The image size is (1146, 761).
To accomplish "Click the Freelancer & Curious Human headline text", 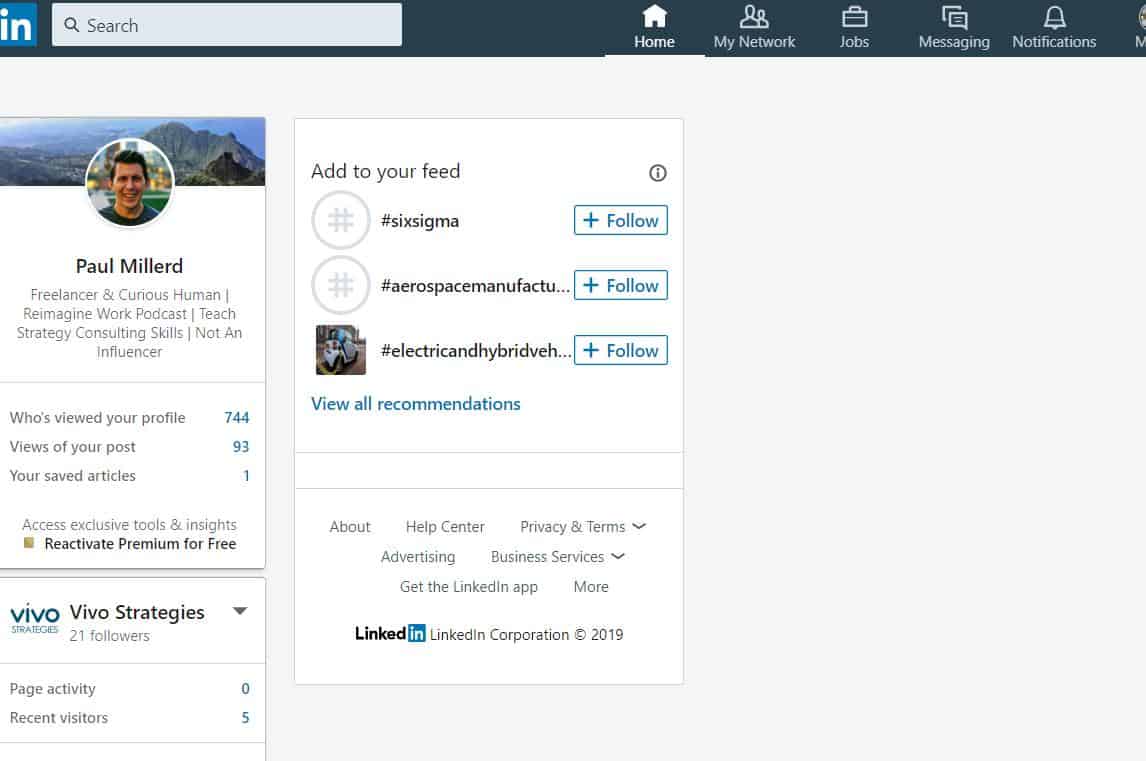I will pos(129,323).
